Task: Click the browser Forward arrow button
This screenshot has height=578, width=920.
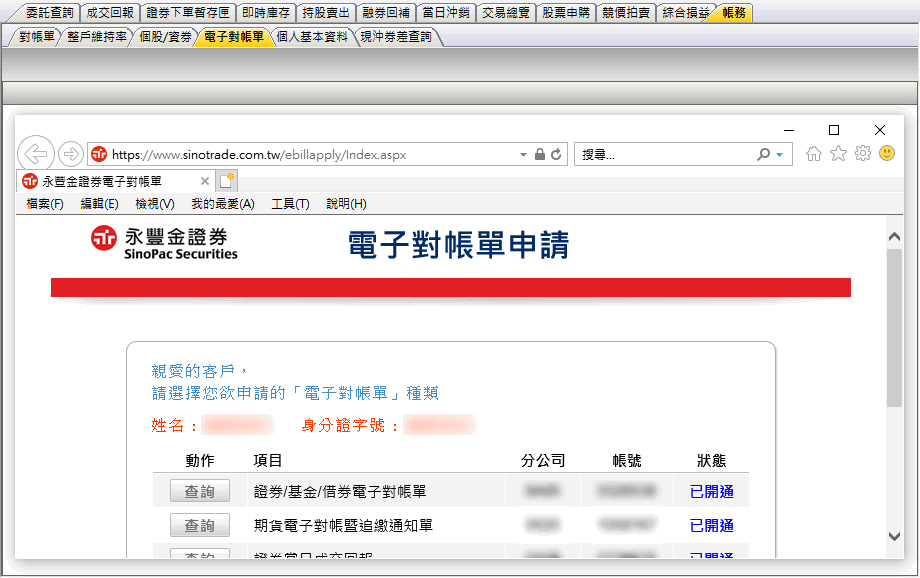Action: (x=71, y=154)
